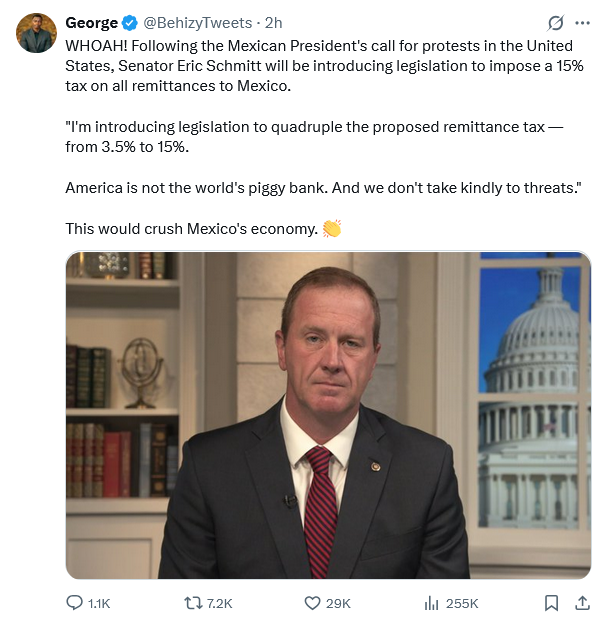Click the 1.1K replies count

pyautogui.click(x=99, y=603)
